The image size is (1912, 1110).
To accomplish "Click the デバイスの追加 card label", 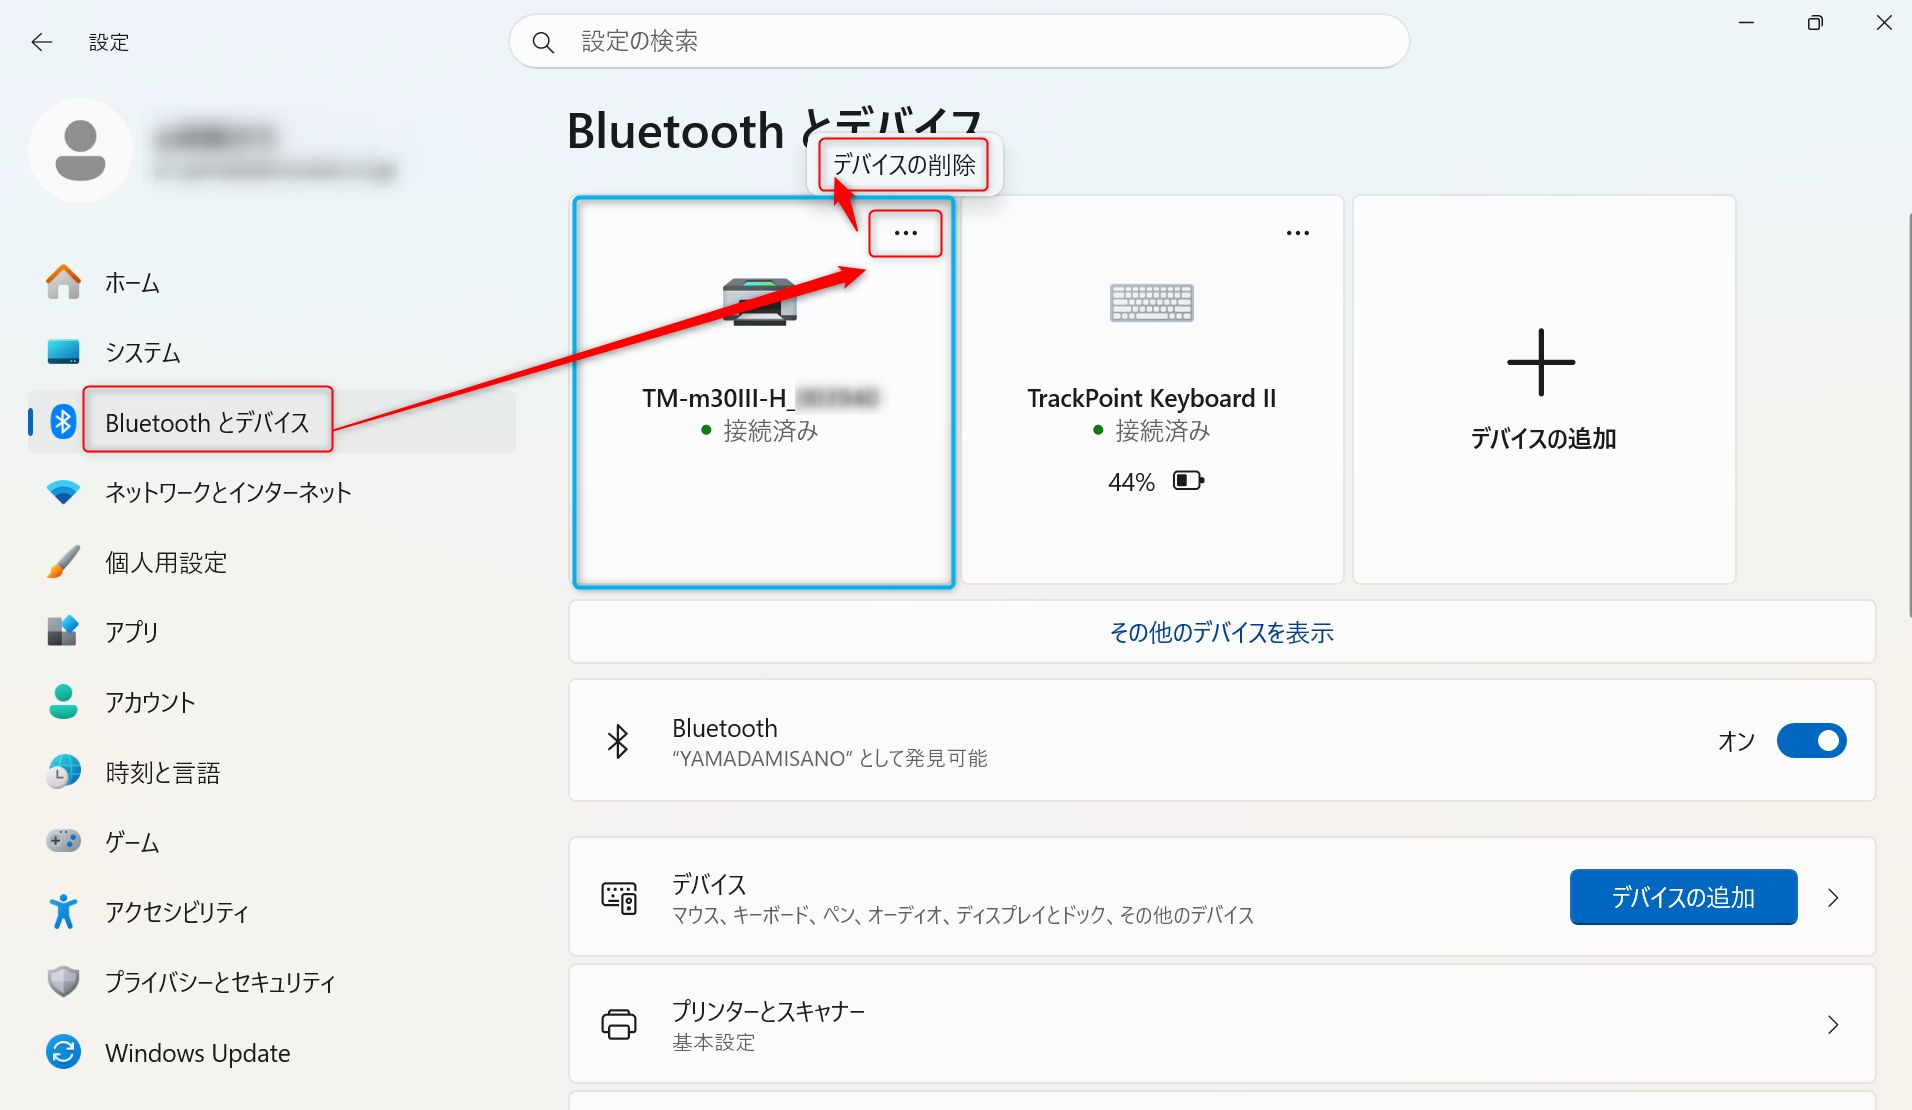I will (1543, 439).
